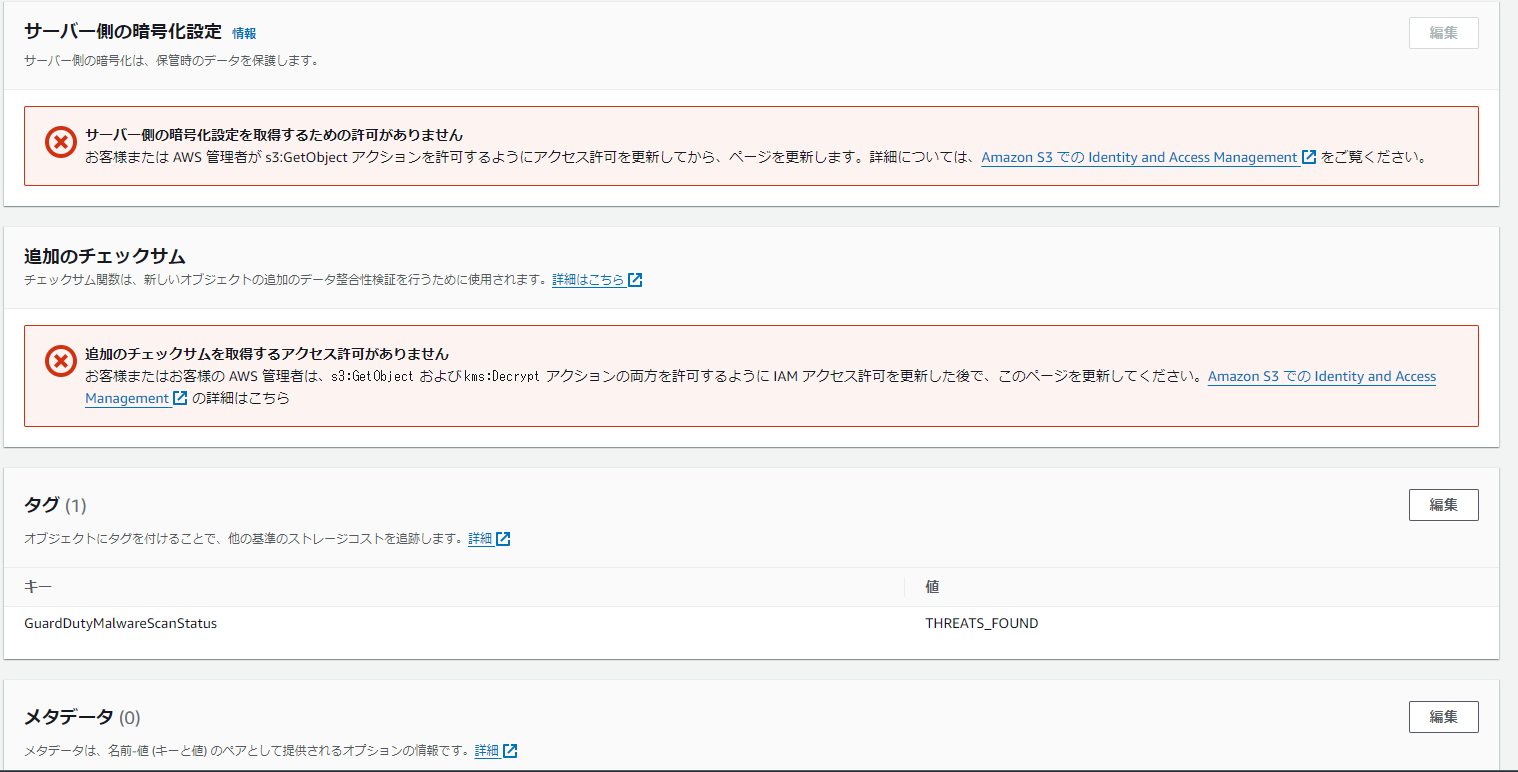The width and height of the screenshot is (1518, 772).
Task: Click external-link icon after encryption error IAM link
Action: click(1309, 157)
